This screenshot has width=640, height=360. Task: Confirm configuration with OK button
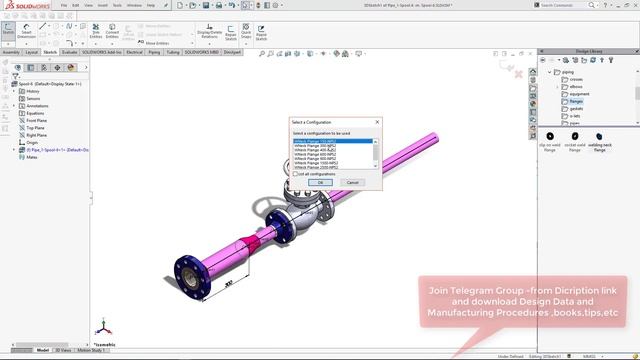320,182
